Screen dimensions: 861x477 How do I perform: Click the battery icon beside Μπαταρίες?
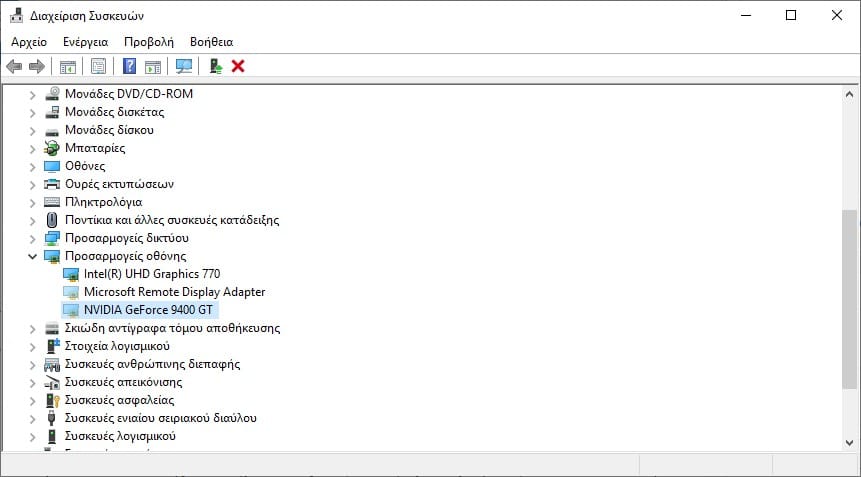[52, 148]
